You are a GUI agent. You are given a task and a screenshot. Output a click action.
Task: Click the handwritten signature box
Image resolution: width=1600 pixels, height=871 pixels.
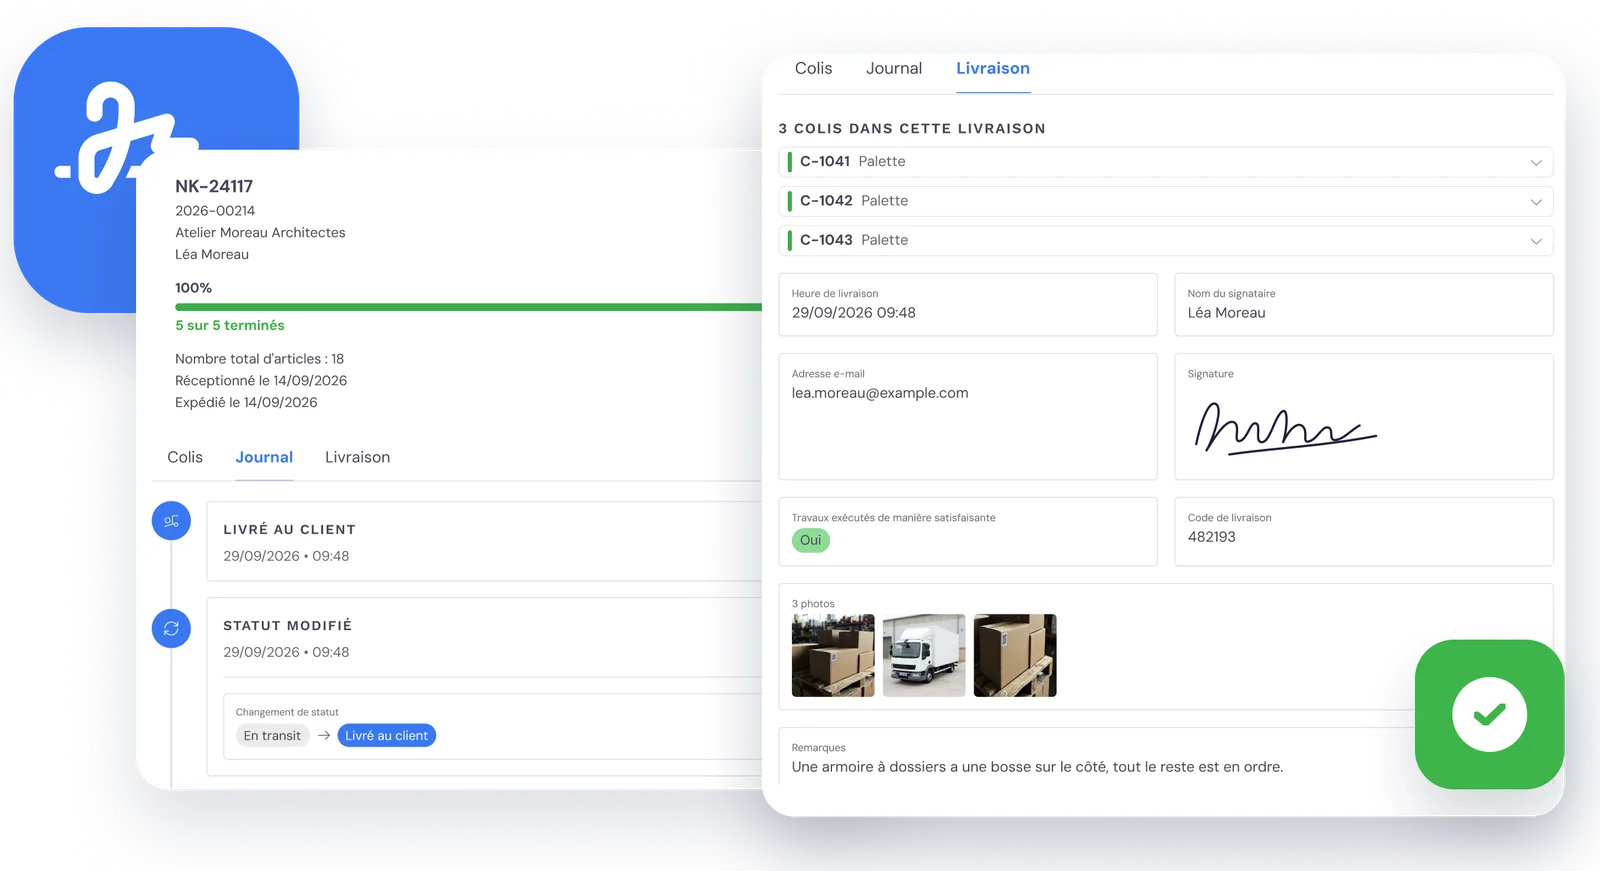[x=1364, y=416]
